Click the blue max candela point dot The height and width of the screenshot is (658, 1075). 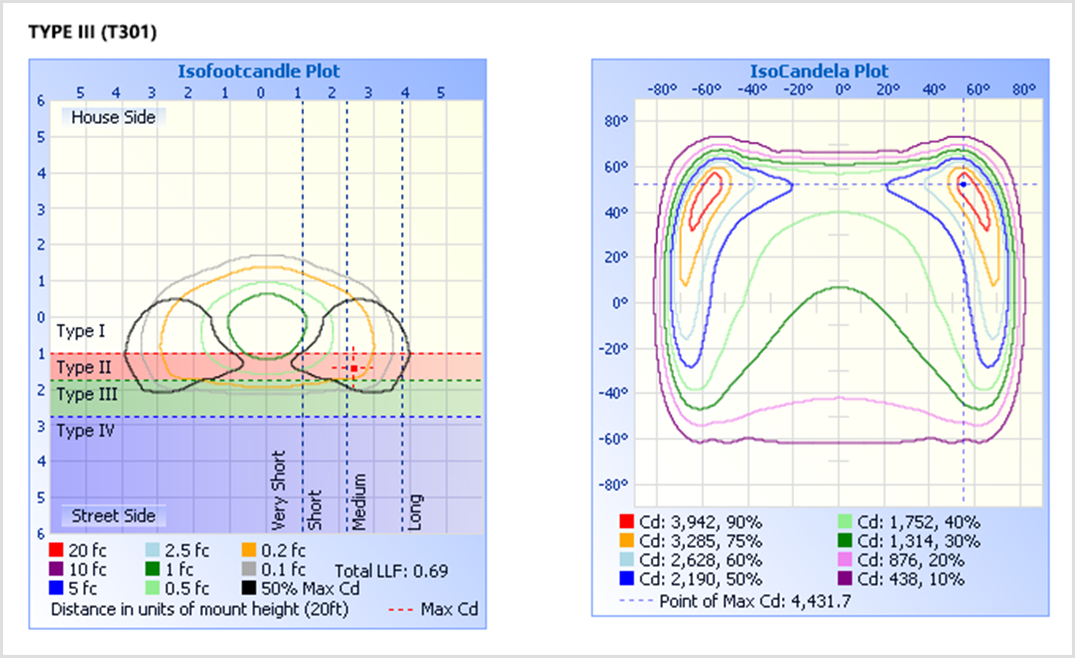point(963,184)
